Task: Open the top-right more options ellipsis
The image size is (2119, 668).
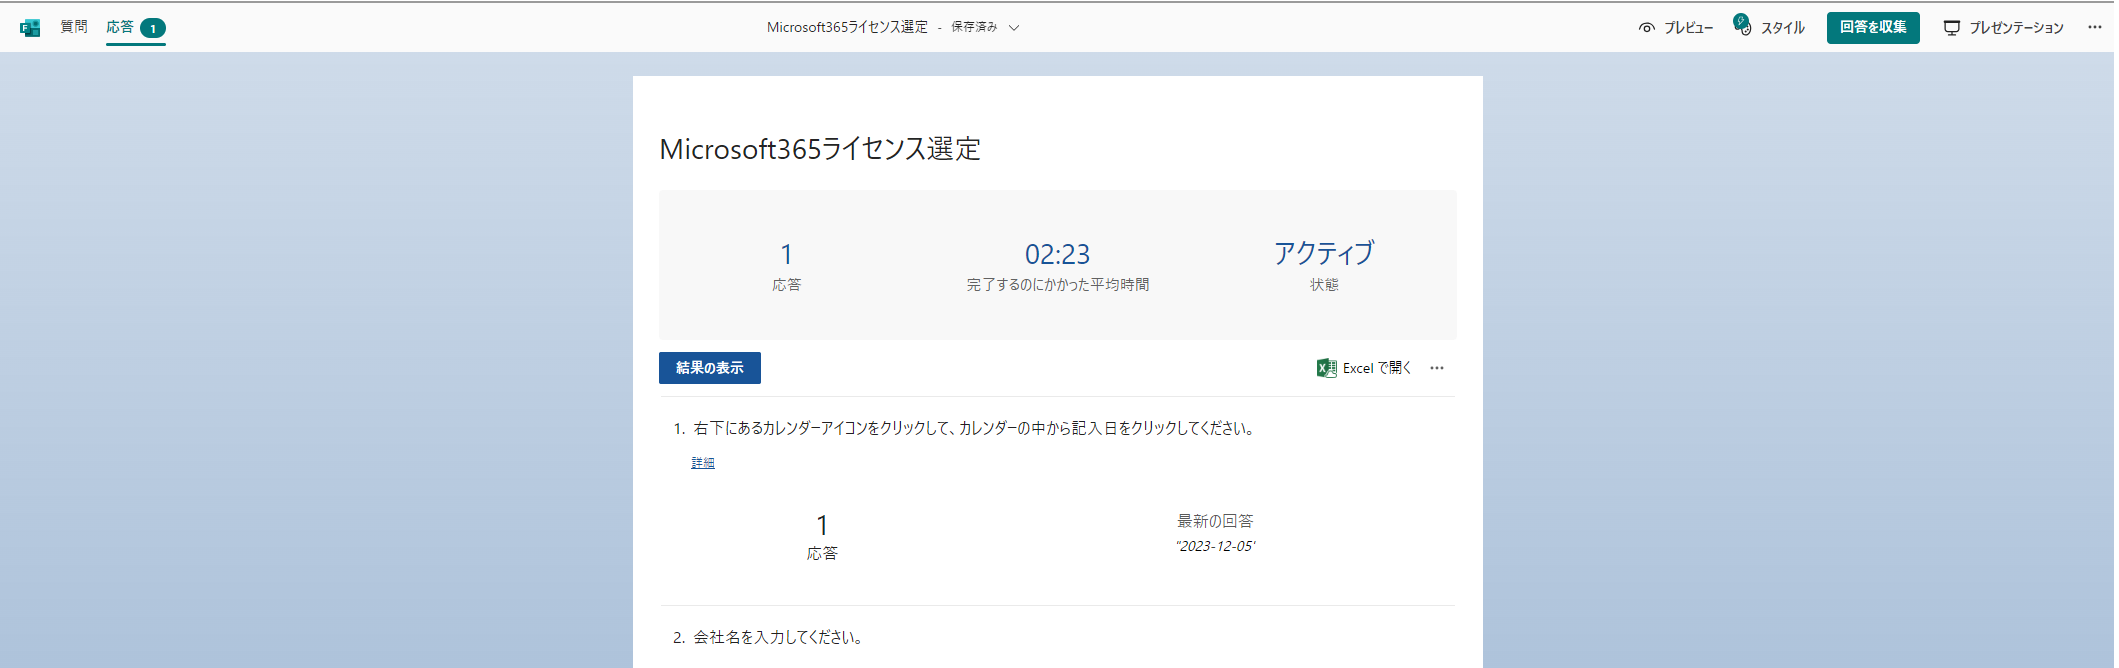Action: pyautogui.click(x=2094, y=27)
